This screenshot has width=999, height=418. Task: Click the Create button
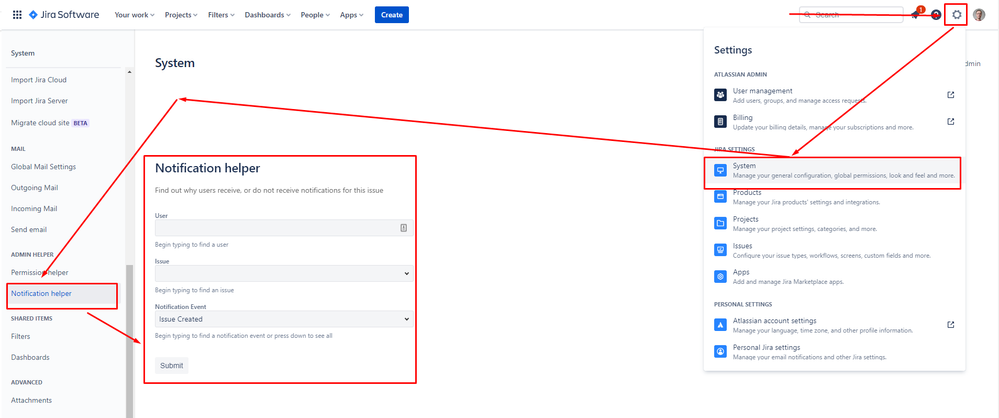click(x=392, y=15)
